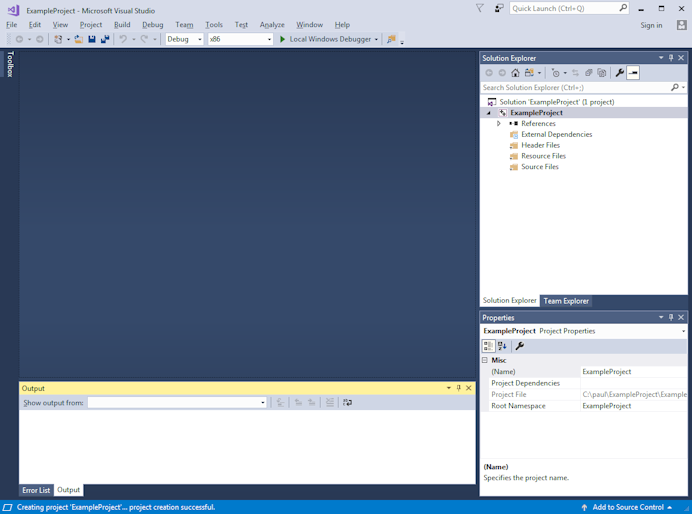692x514 pixels.
Task: Click Find Message in Code icon
Action: (280, 402)
